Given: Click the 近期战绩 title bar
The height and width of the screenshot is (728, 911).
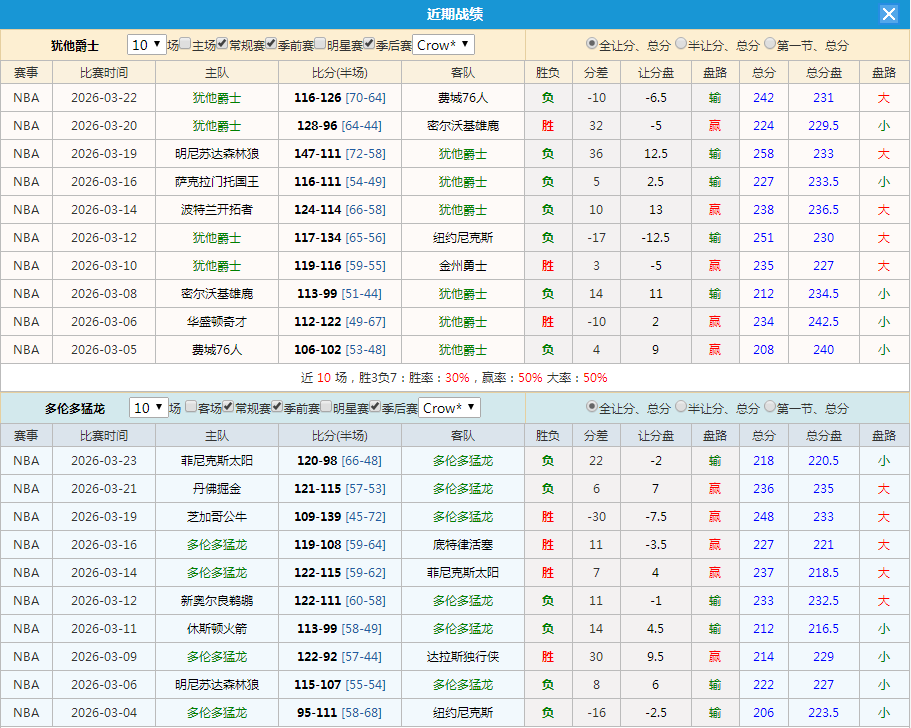Looking at the screenshot, I should tap(455, 14).
